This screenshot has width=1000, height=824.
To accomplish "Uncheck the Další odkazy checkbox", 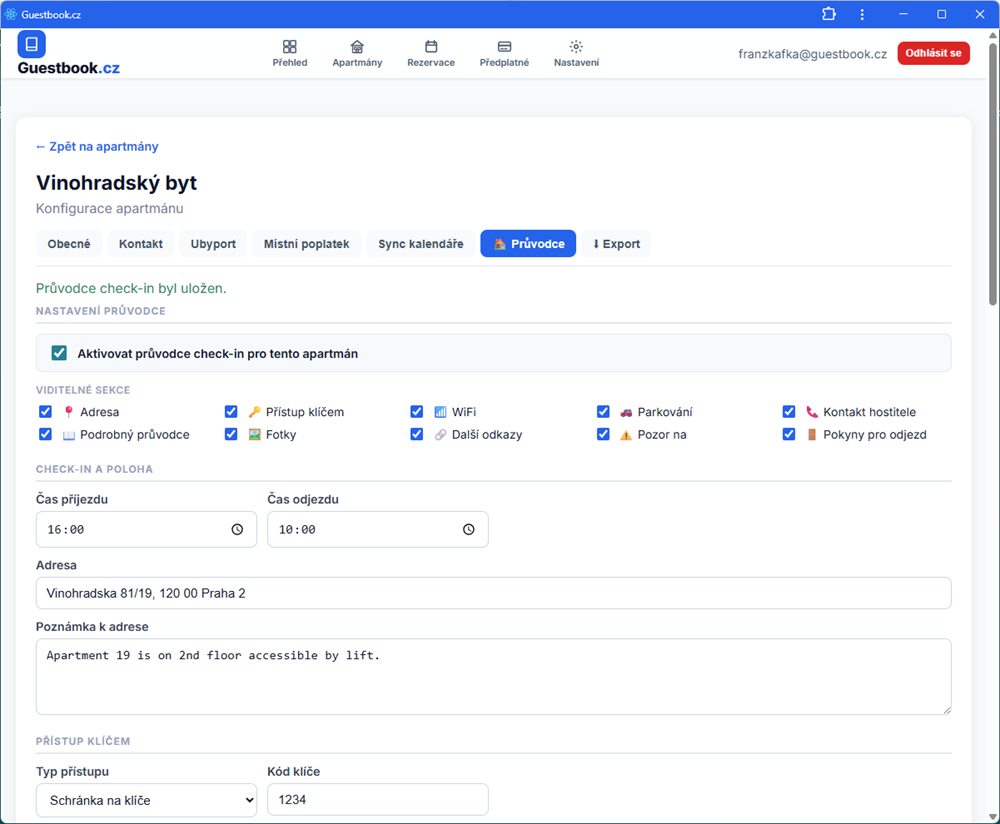I will (x=416, y=434).
